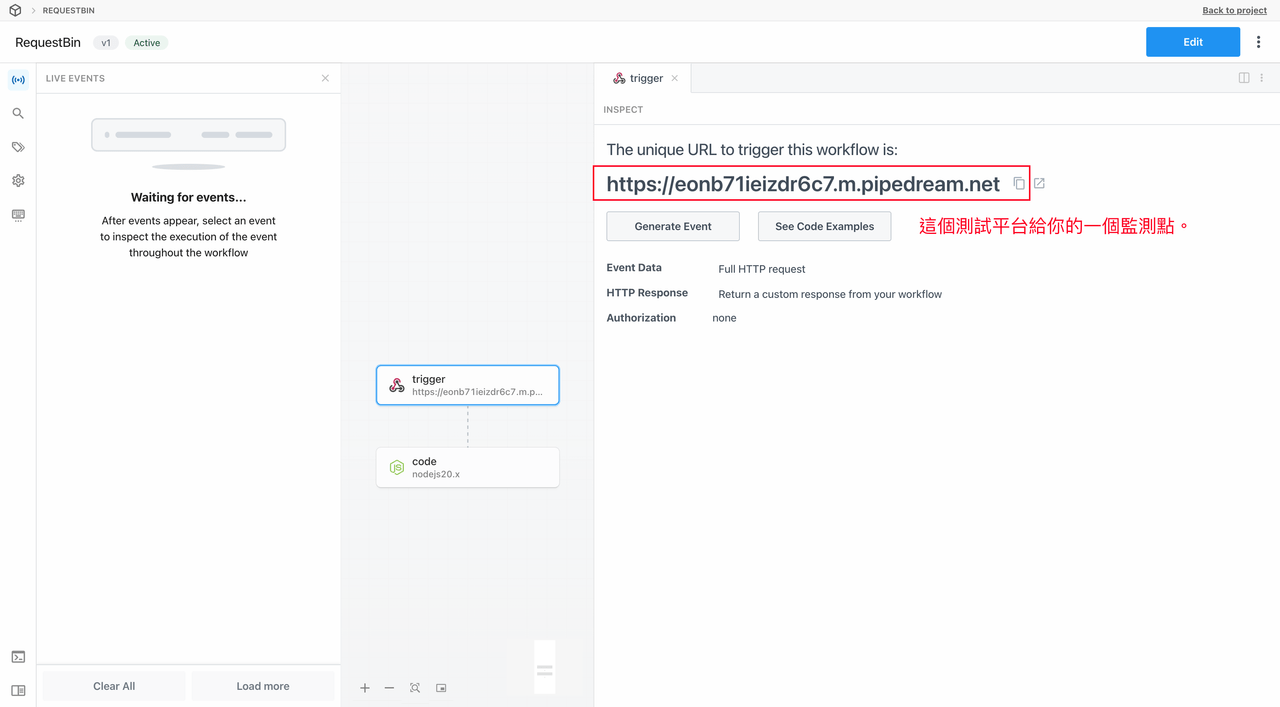Click the Load more button
The width and height of the screenshot is (1280, 707).
pos(263,686)
